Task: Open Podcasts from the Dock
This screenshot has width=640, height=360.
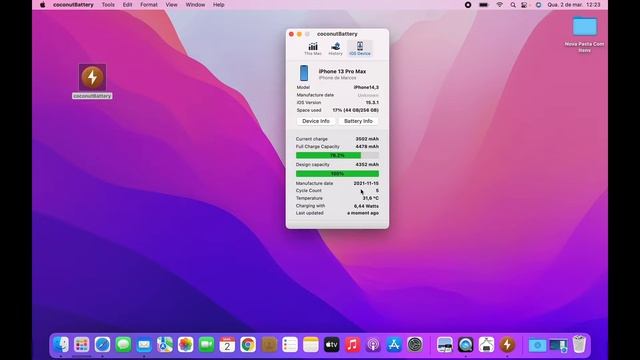Action: tap(373, 345)
